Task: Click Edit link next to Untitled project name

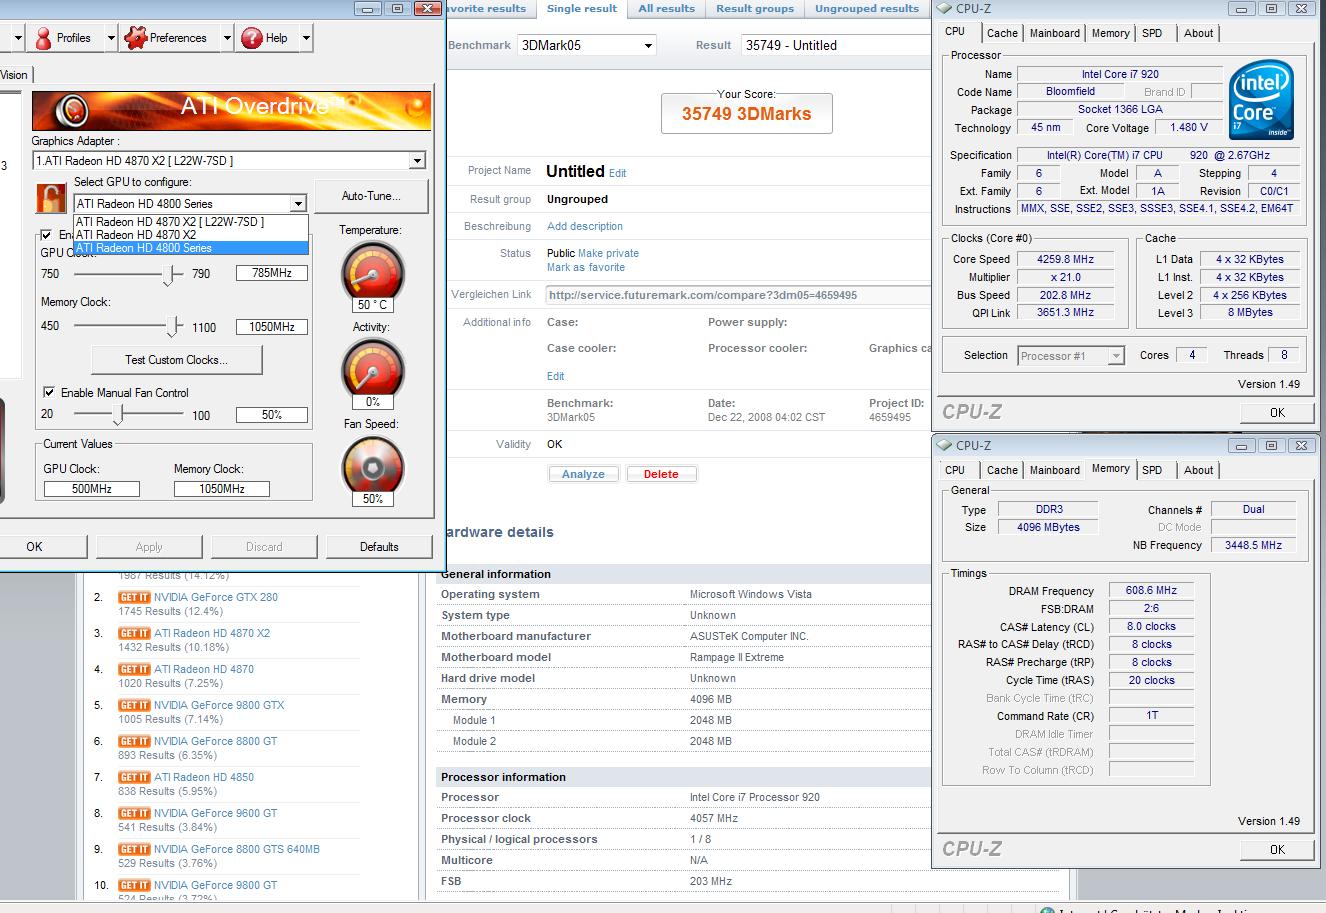Action: [618, 173]
